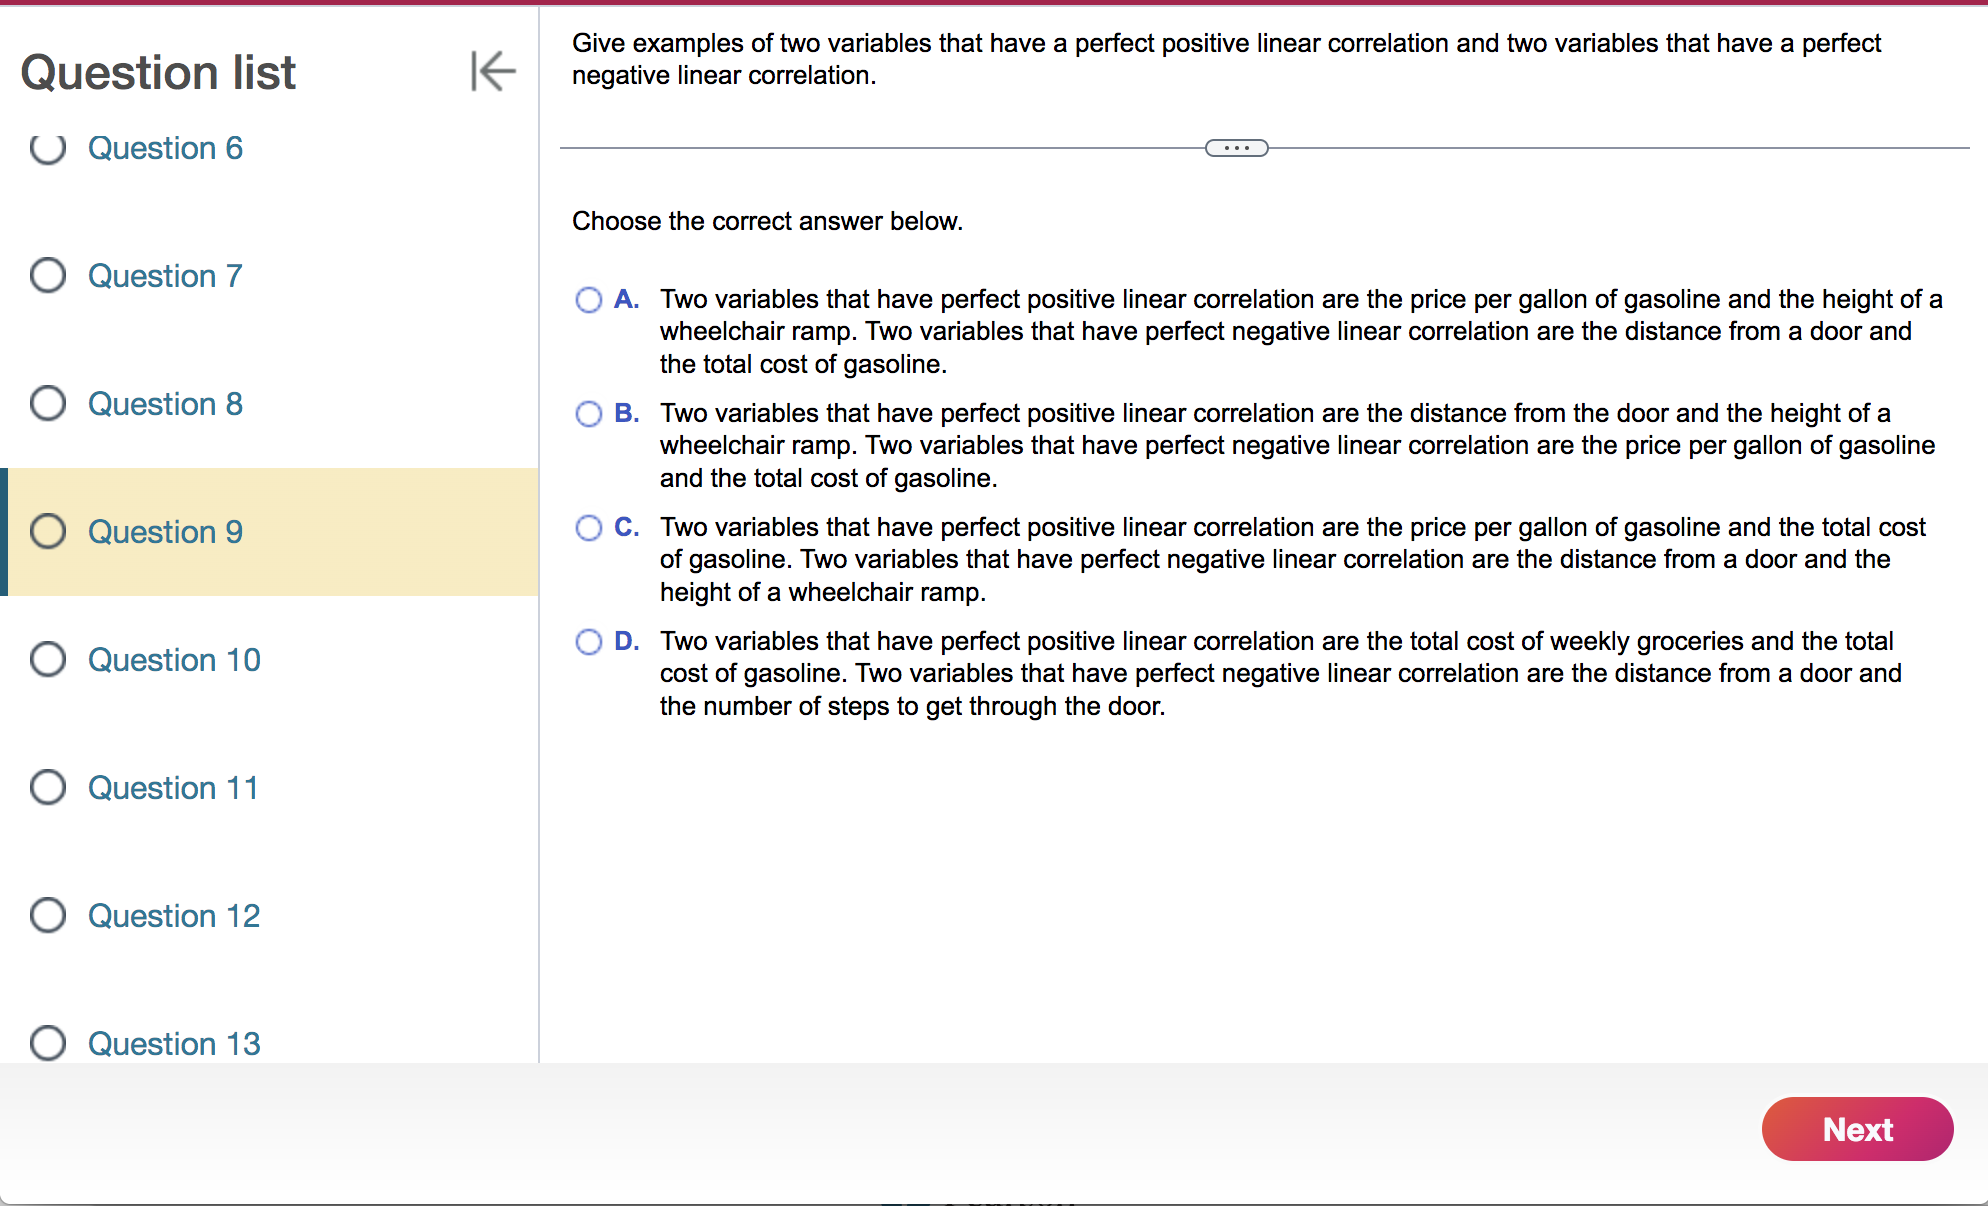Open Question 13 from the list
The height and width of the screenshot is (1206, 1988).
(173, 1043)
